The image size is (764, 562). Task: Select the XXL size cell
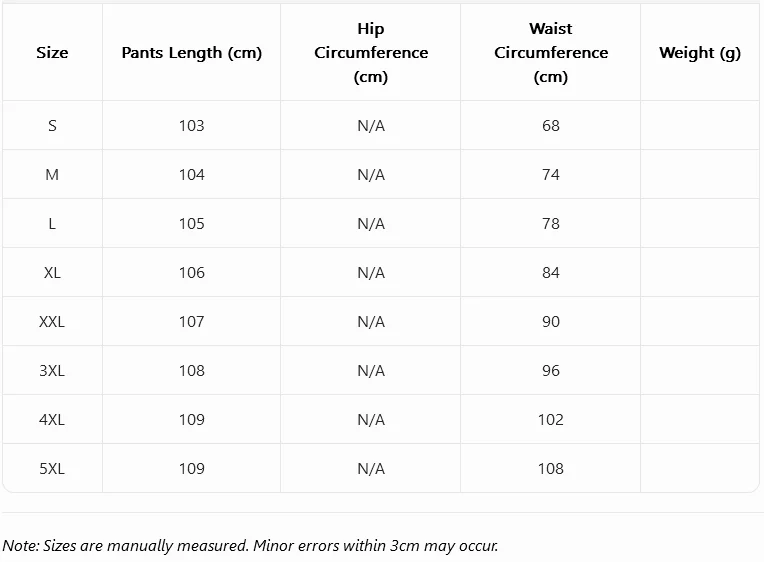tap(52, 322)
